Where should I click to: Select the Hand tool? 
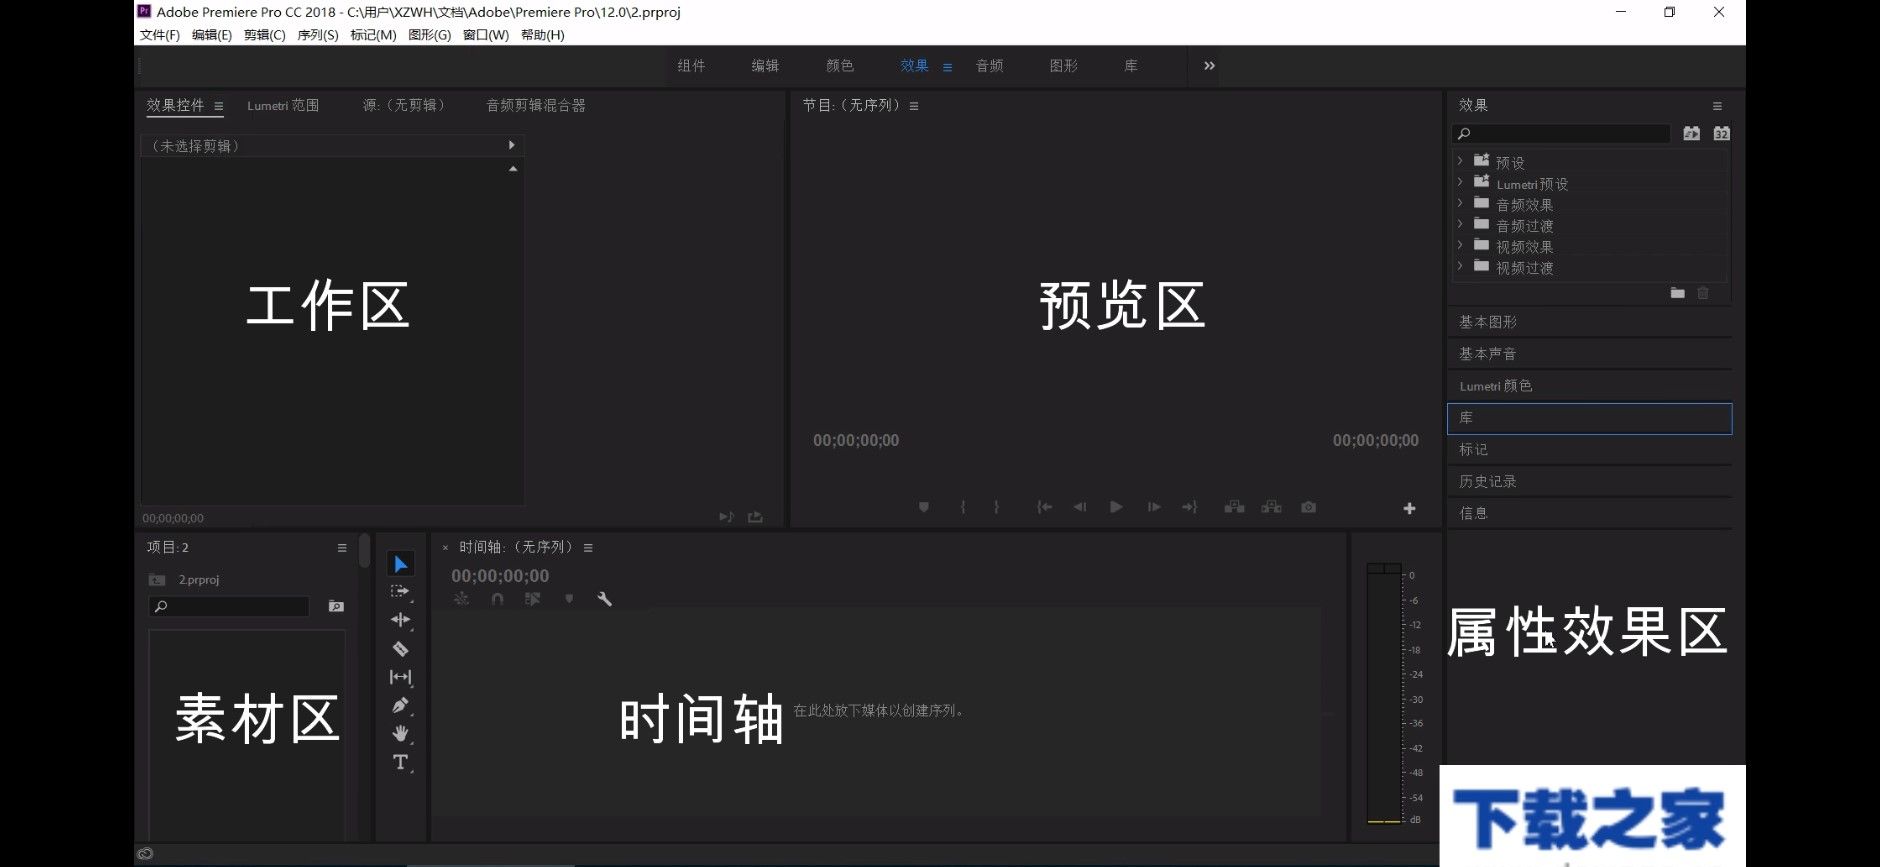400,734
